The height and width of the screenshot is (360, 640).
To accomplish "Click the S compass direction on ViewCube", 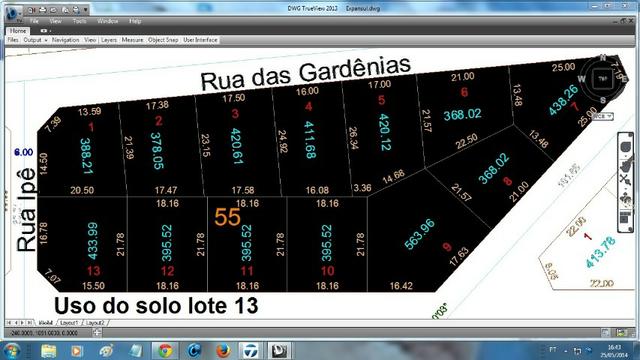I will [x=603, y=100].
